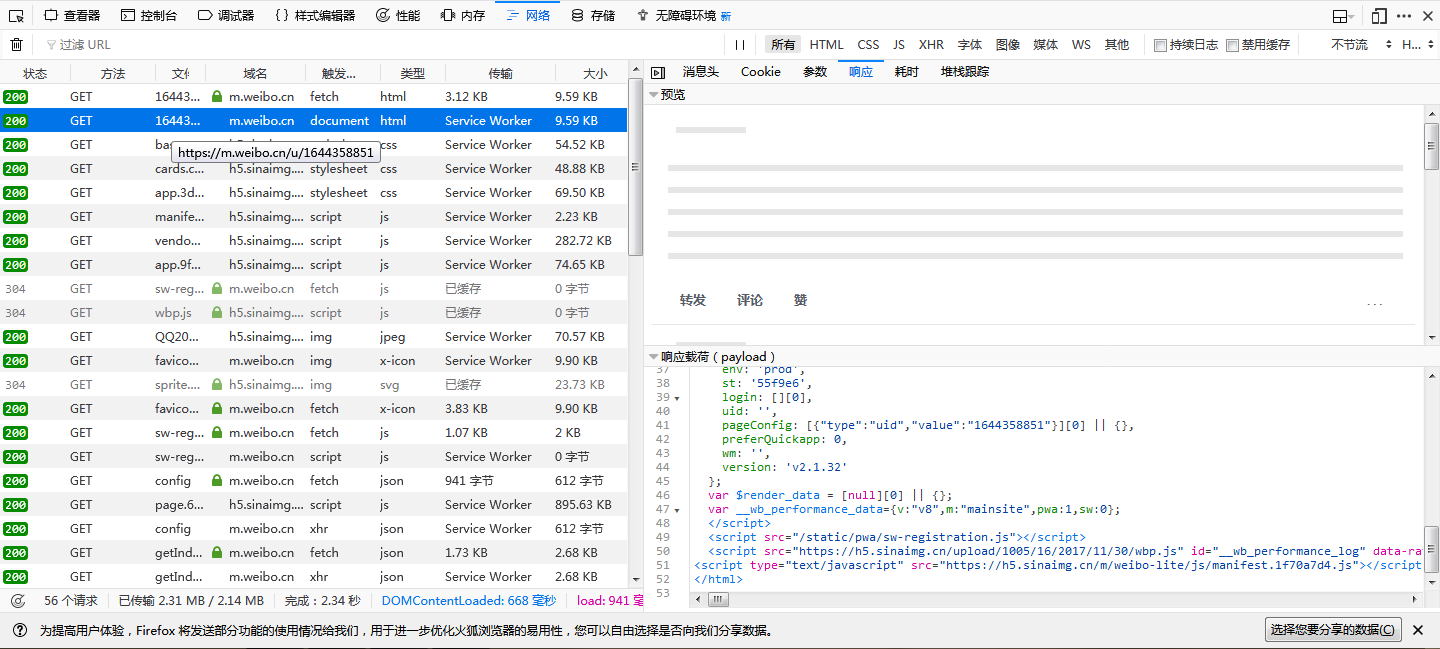Sort requests by 域名 column header
Viewport: 1440px width, 649px height.
pyautogui.click(x=255, y=74)
